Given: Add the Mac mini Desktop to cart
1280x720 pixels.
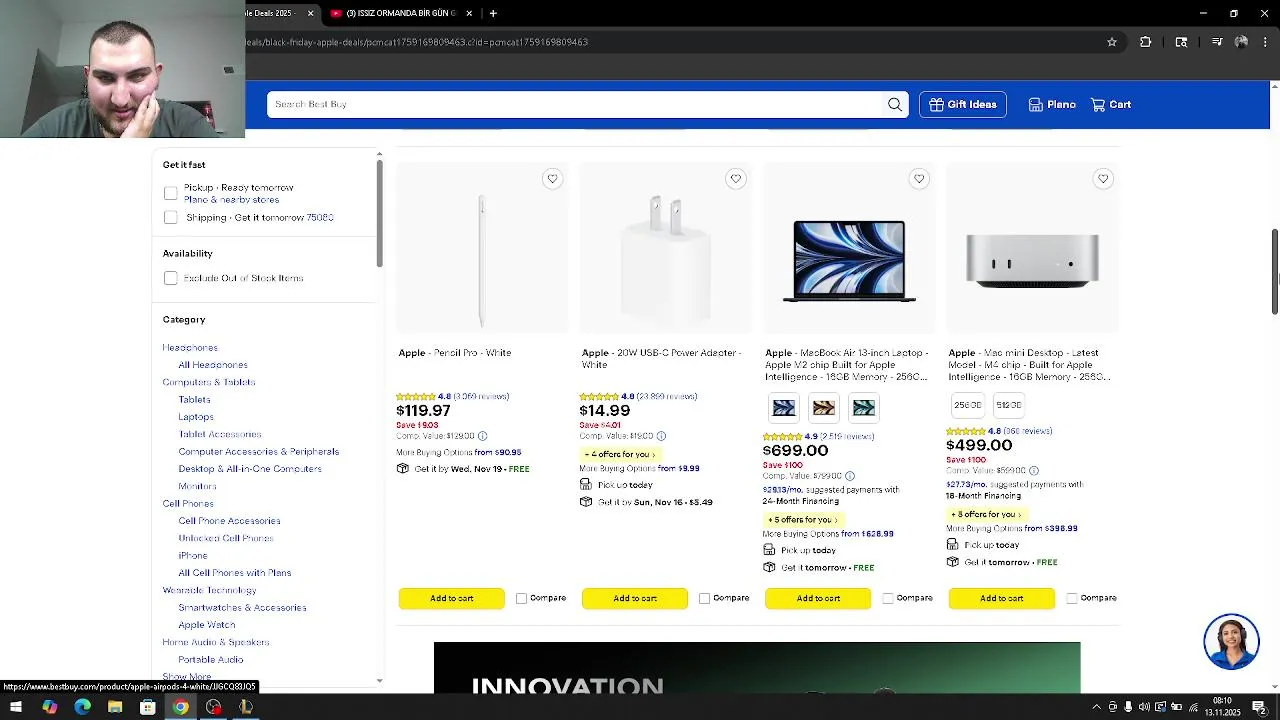Looking at the screenshot, I should tap(1002, 598).
